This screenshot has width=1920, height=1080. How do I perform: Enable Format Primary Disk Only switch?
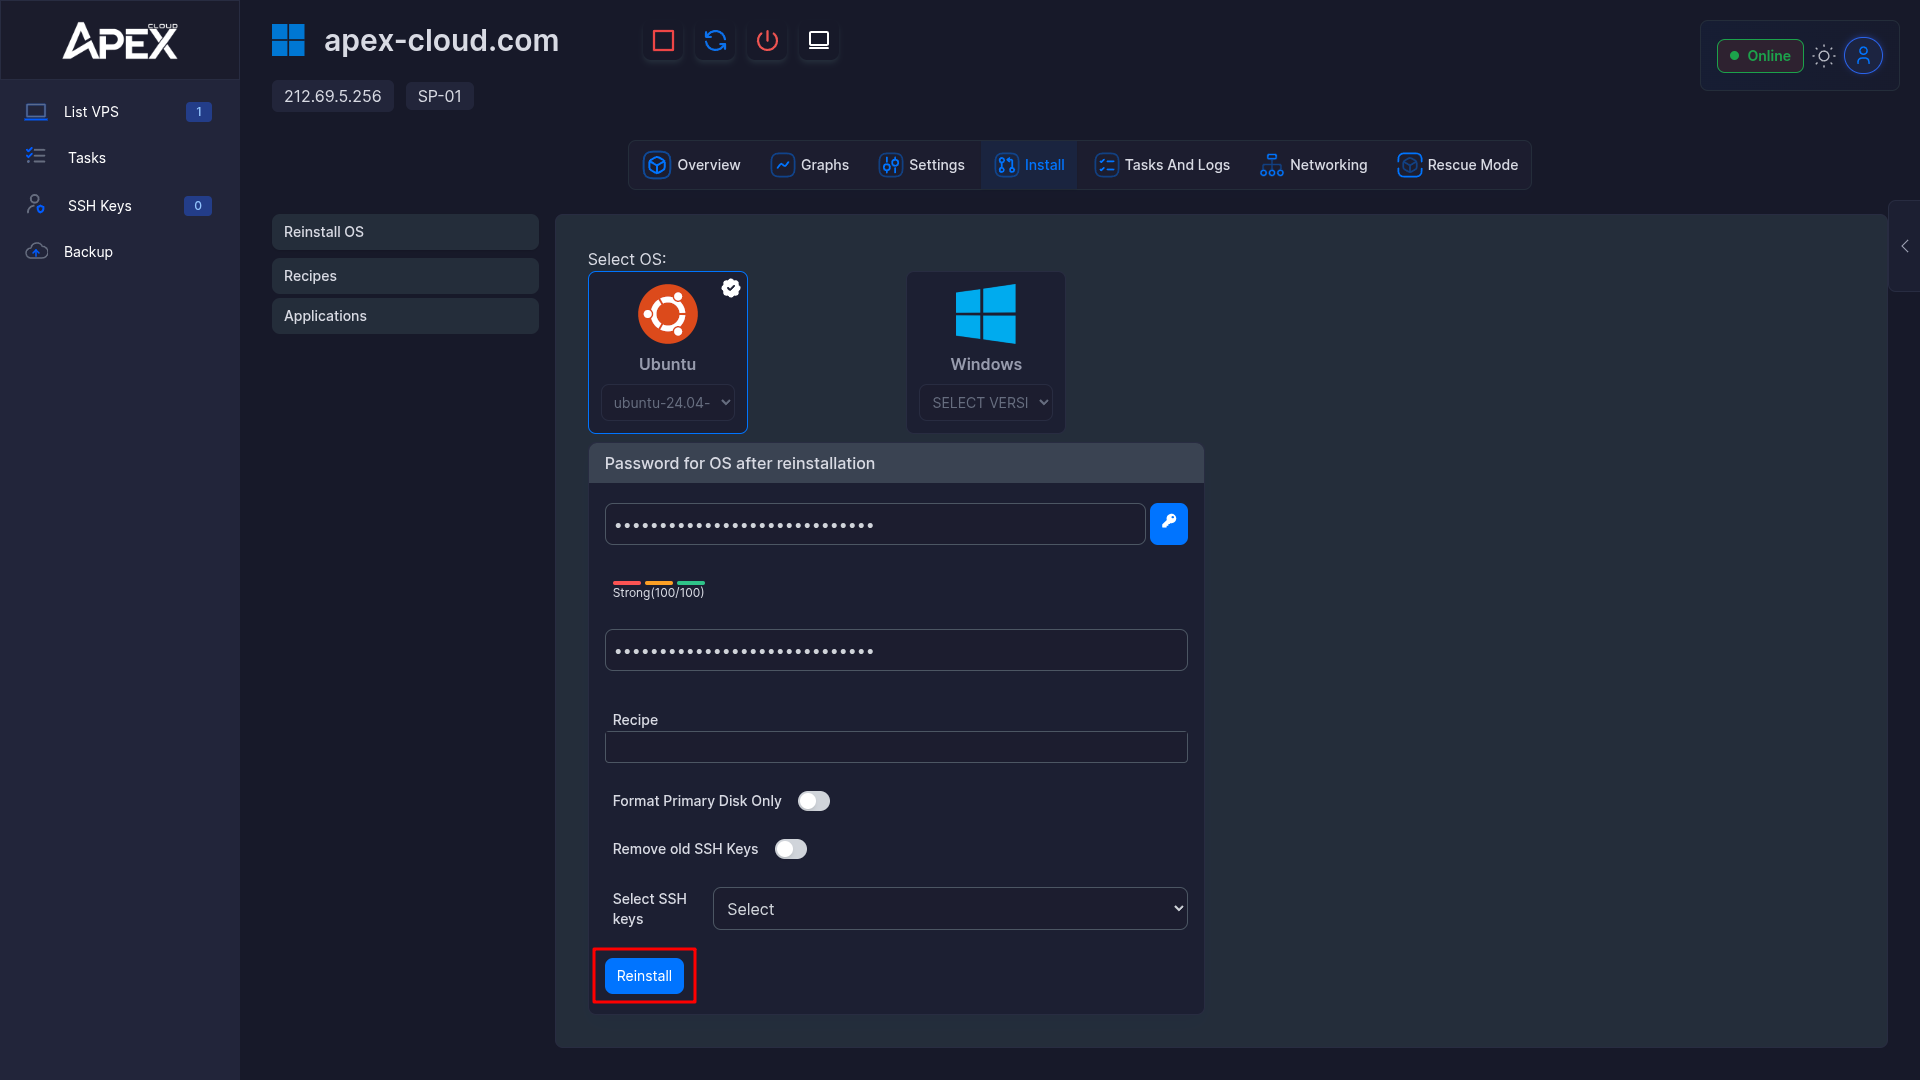click(x=813, y=801)
